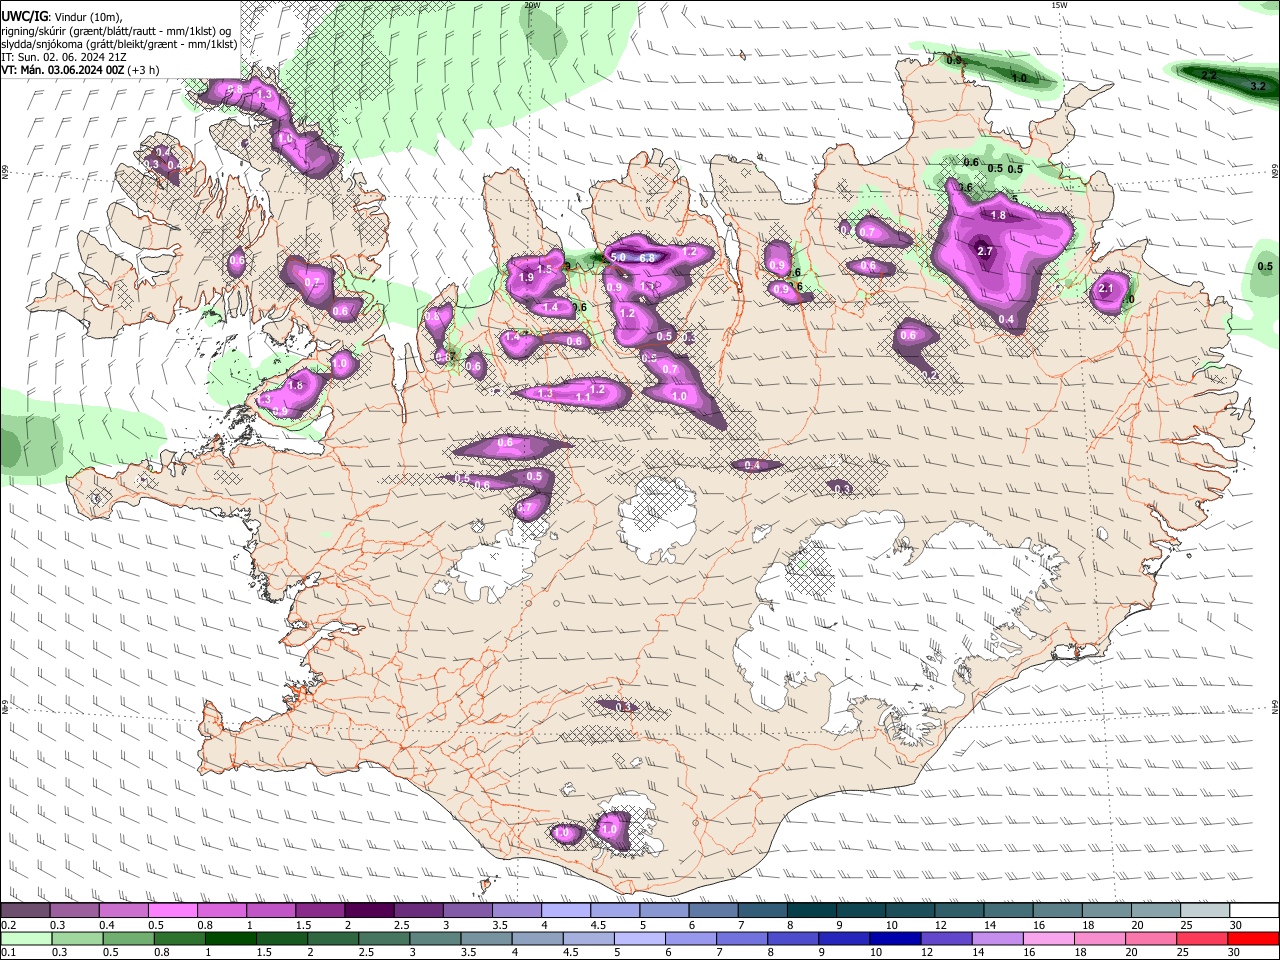Pick the lavender 4 swatch in upper legend row

click(x=566, y=911)
